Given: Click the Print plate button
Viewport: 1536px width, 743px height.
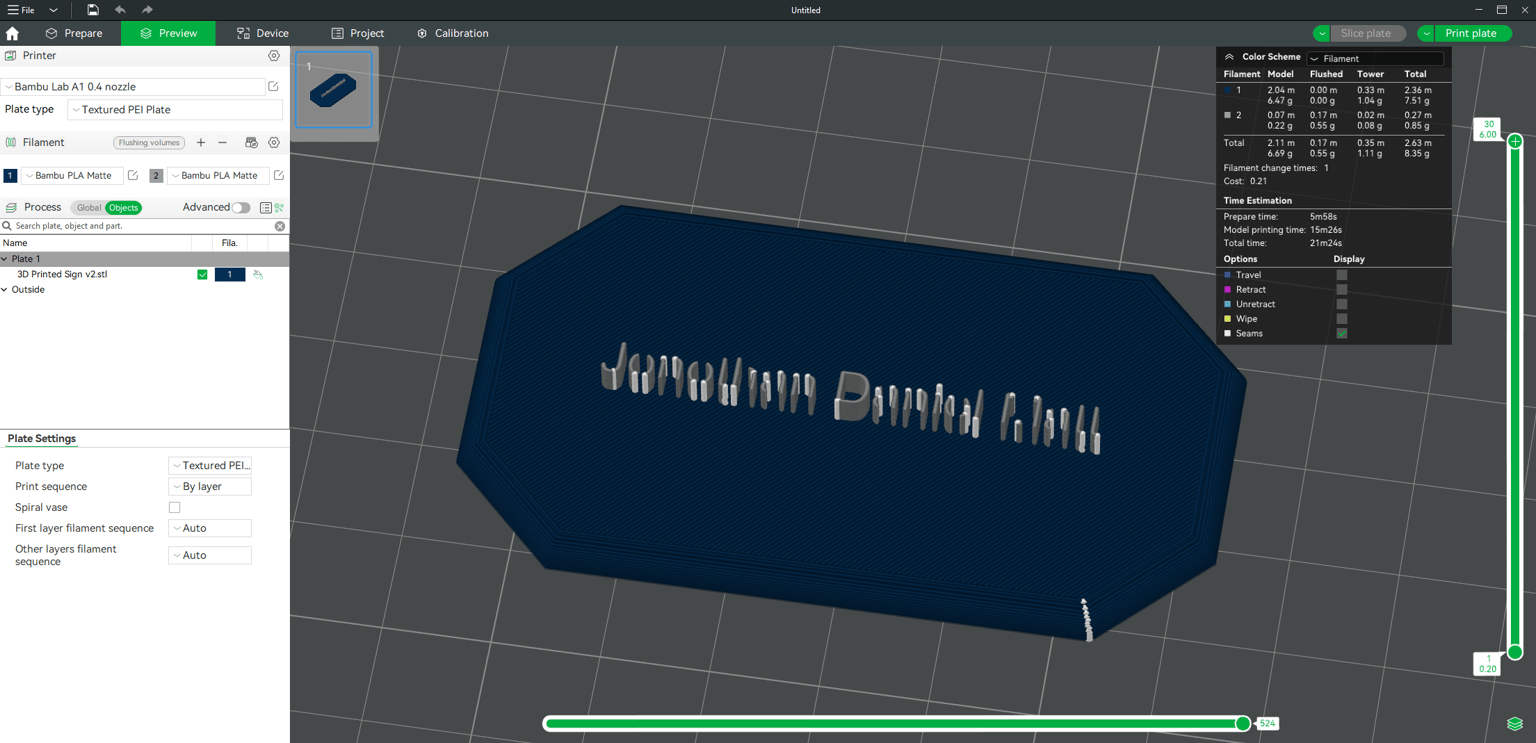Looking at the screenshot, I should click(1471, 33).
